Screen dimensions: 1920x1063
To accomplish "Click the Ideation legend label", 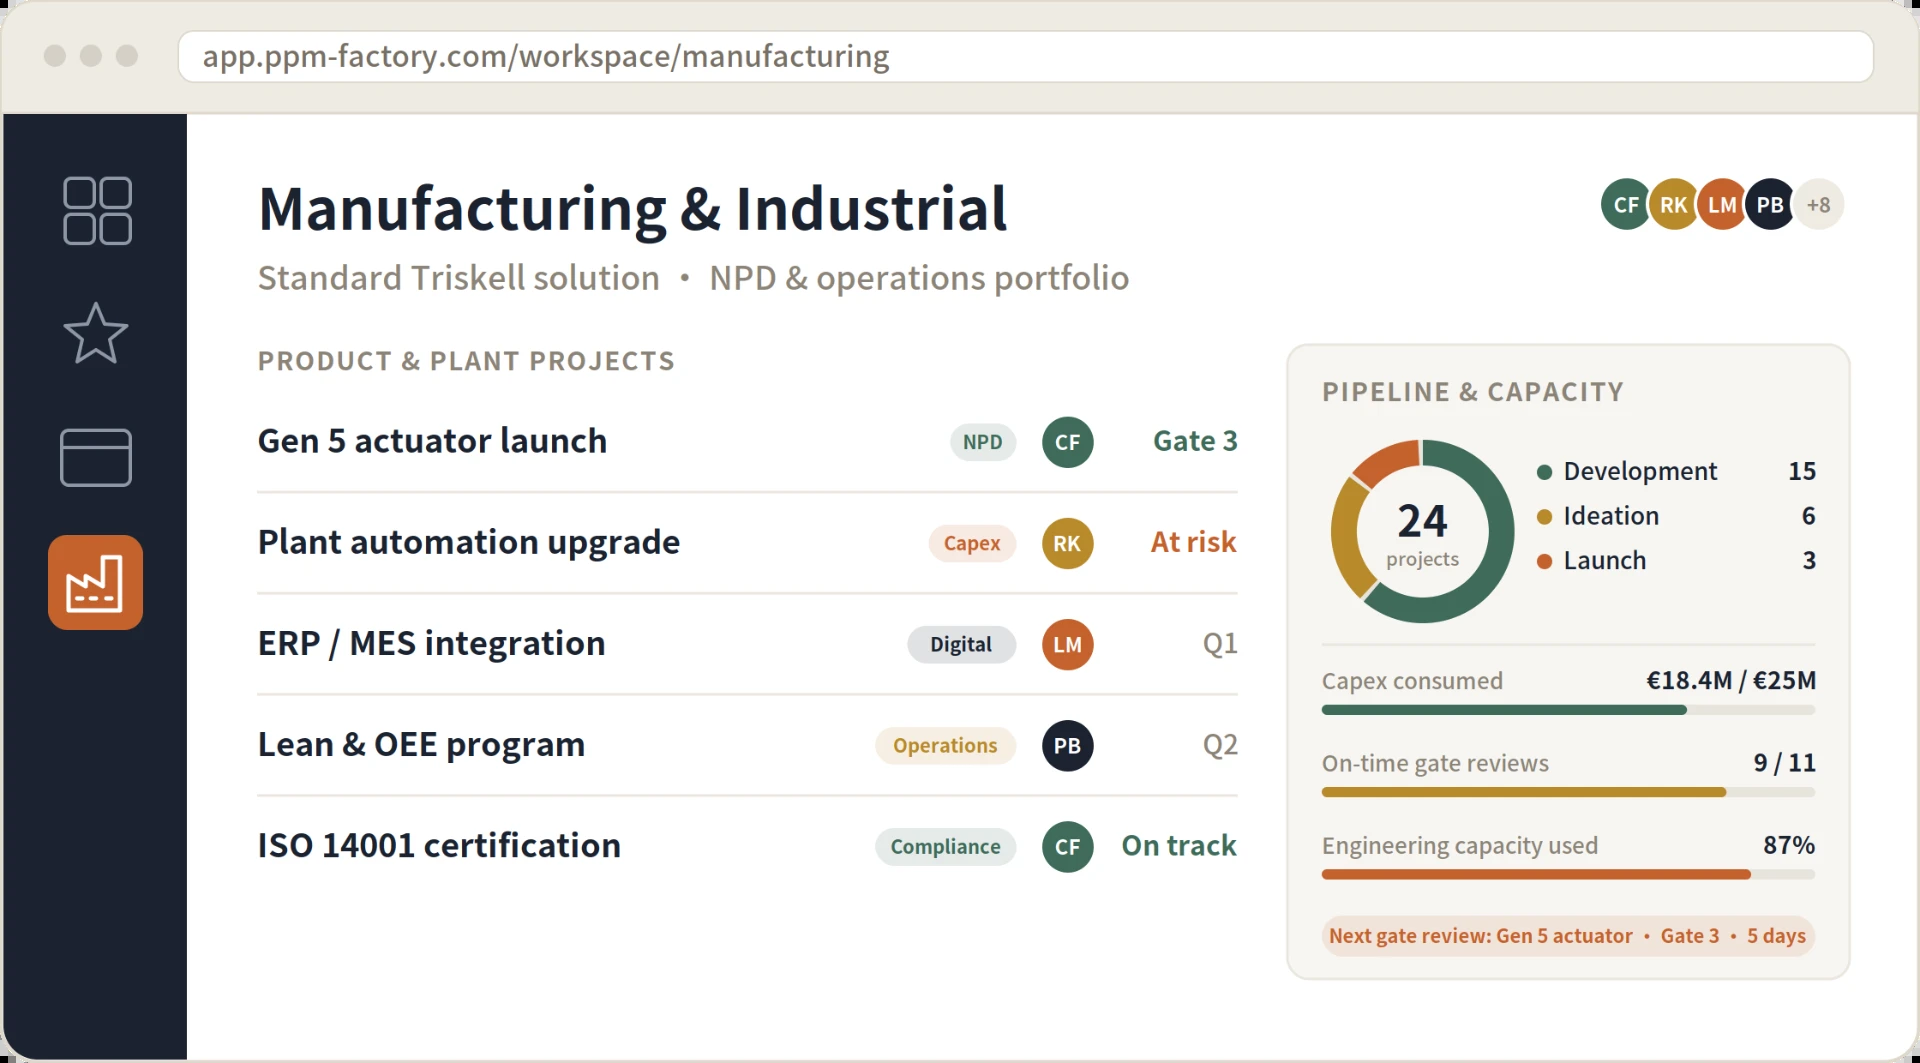I will pos(1611,516).
